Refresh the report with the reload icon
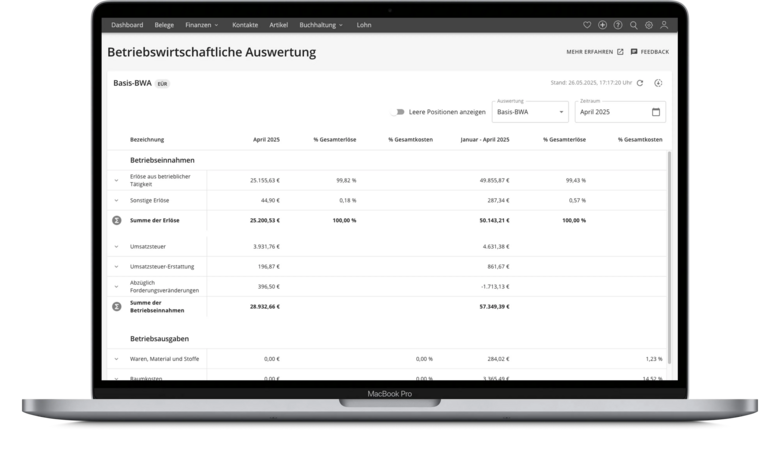Viewport: 780px width, 450px height. (x=640, y=83)
